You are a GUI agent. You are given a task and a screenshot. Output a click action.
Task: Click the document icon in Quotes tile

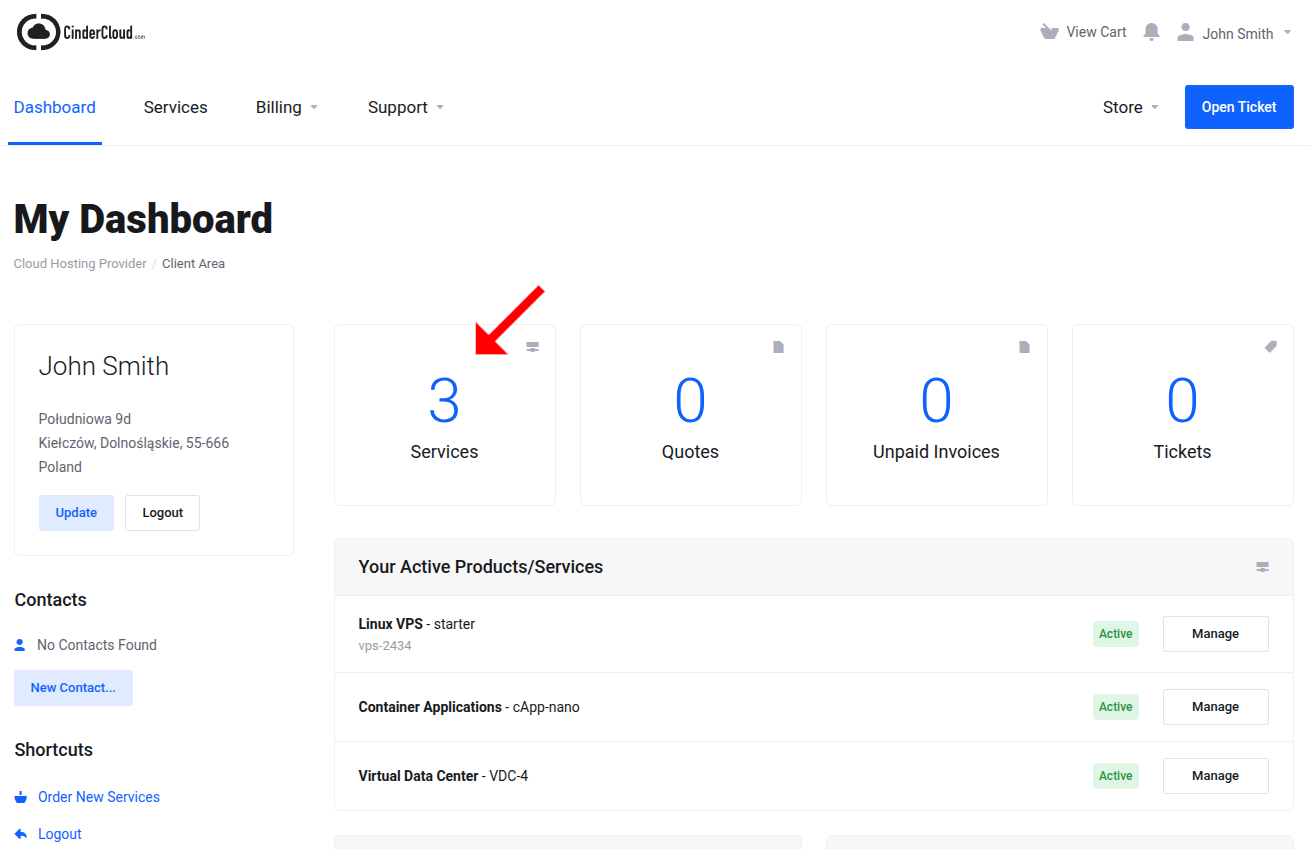(x=779, y=347)
